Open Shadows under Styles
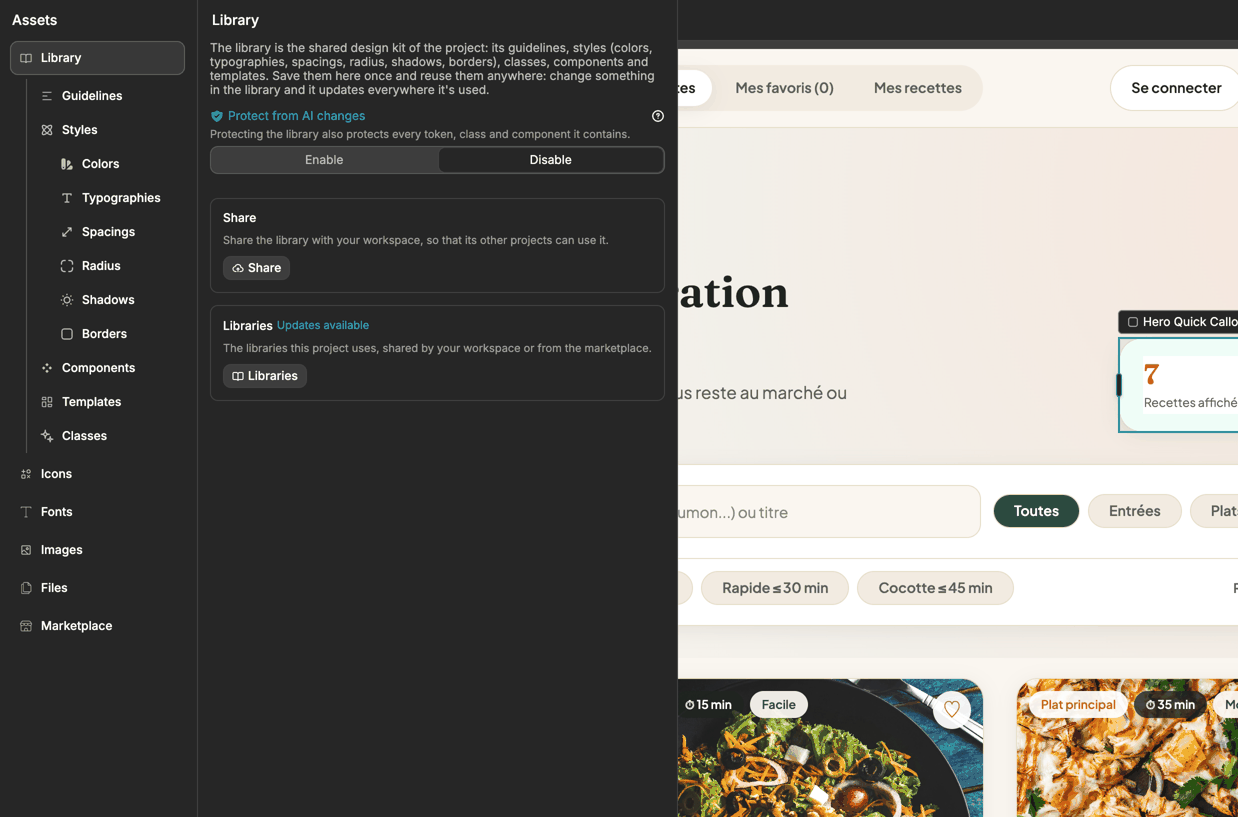The height and width of the screenshot is (817, 1238). click(x=108, y=300)
